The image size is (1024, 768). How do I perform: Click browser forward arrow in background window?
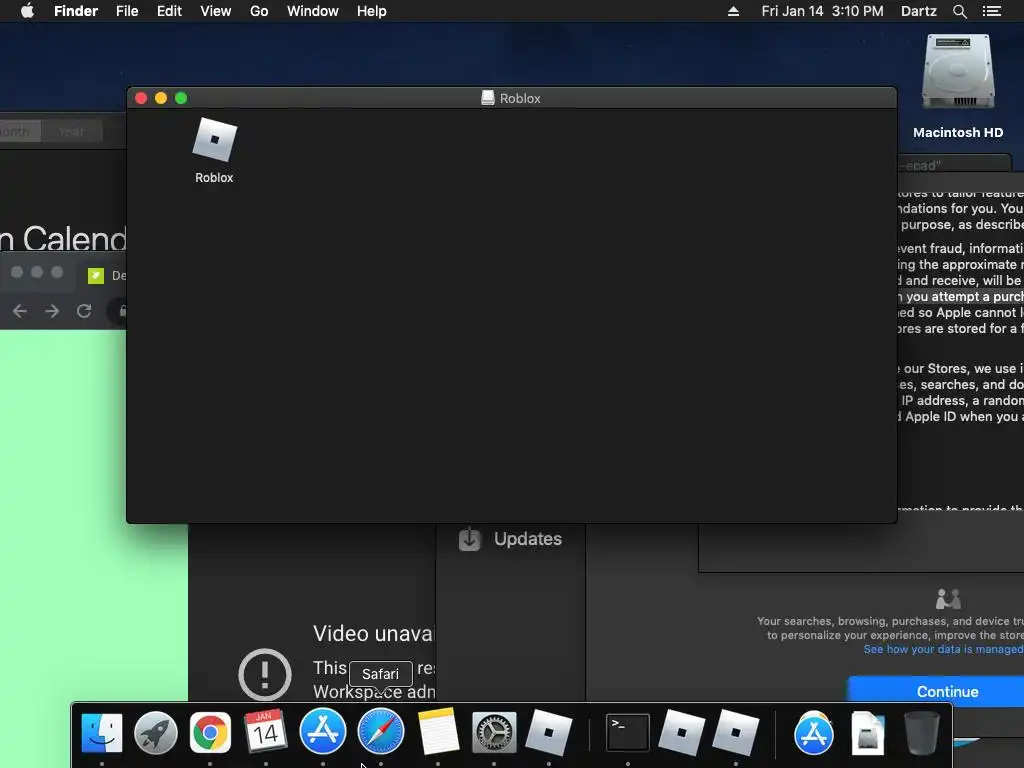pos(52,311)
